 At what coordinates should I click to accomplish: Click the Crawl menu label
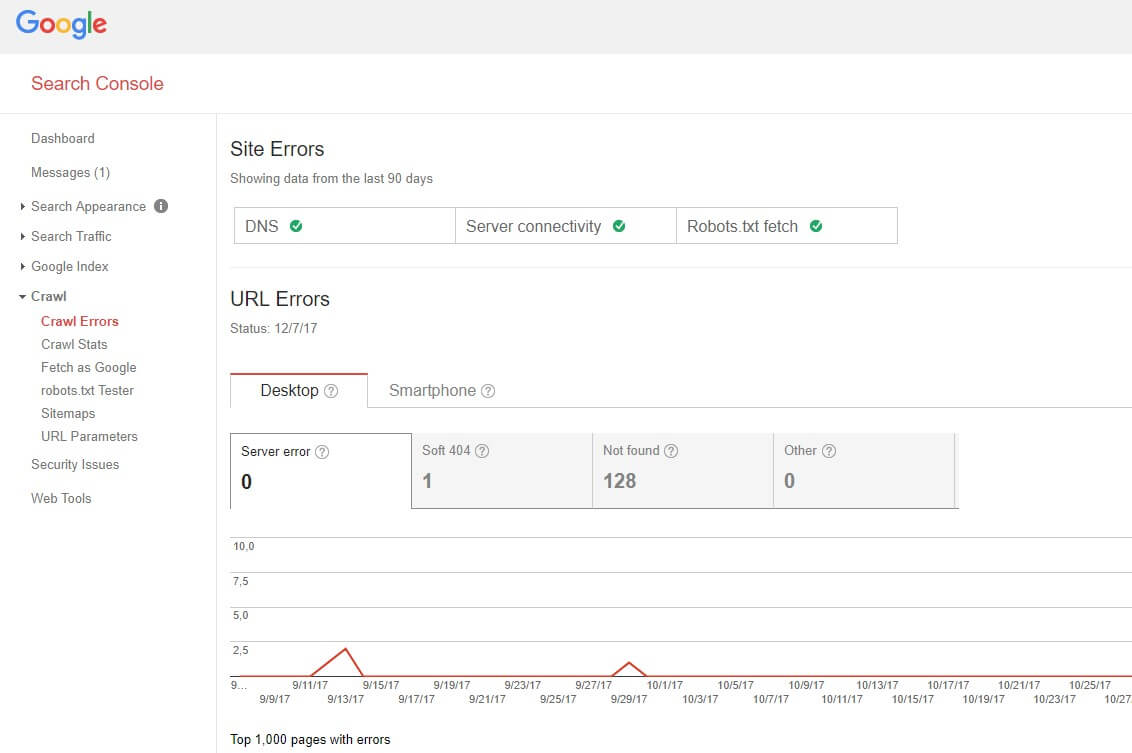tap(48, 296)
